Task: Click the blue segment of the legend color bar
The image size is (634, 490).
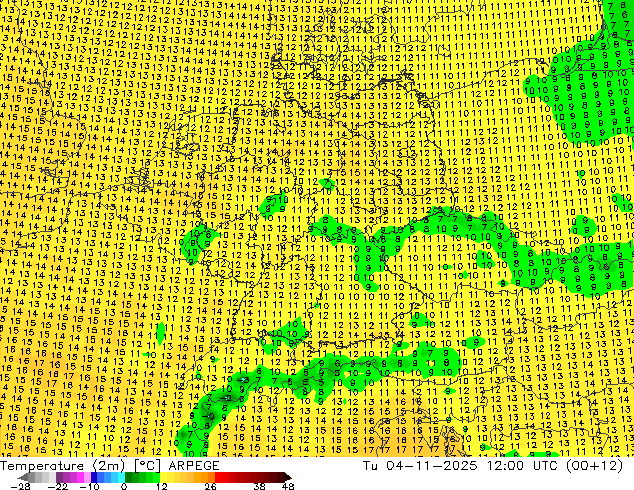Action: (108, 477)
